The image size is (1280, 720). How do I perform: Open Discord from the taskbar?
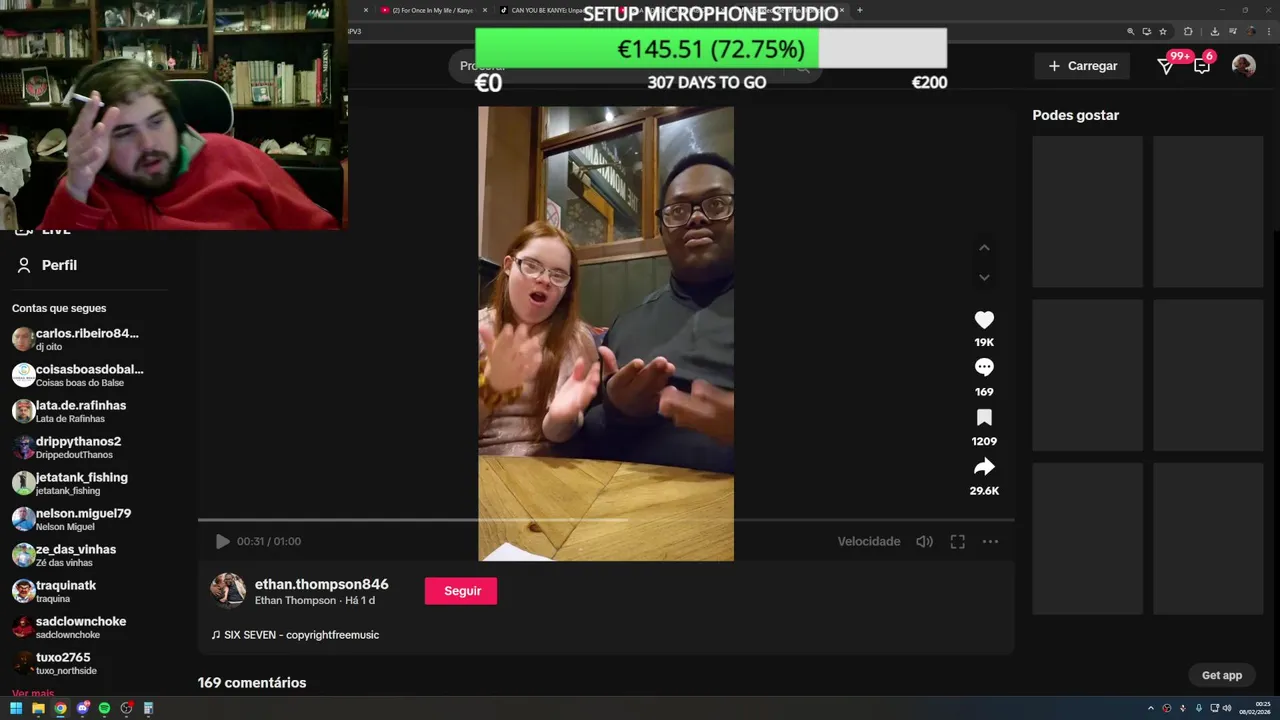tap(82, 708)
